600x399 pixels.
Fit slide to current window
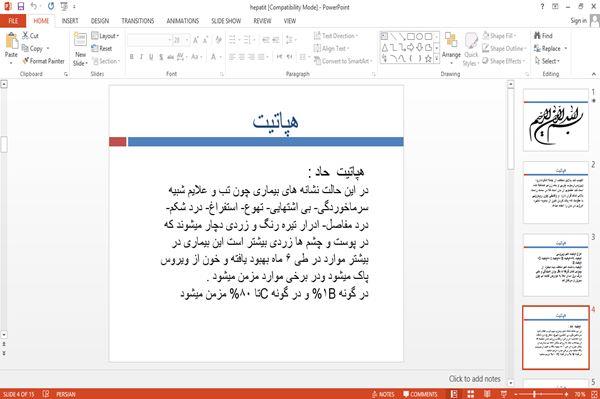point(594,394)
